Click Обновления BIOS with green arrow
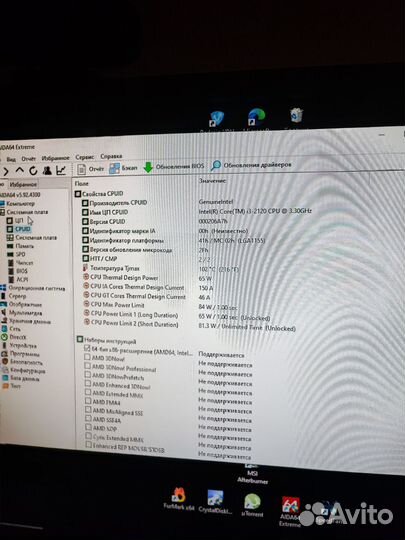The image size is (405, 540). (x=174, y=167)
